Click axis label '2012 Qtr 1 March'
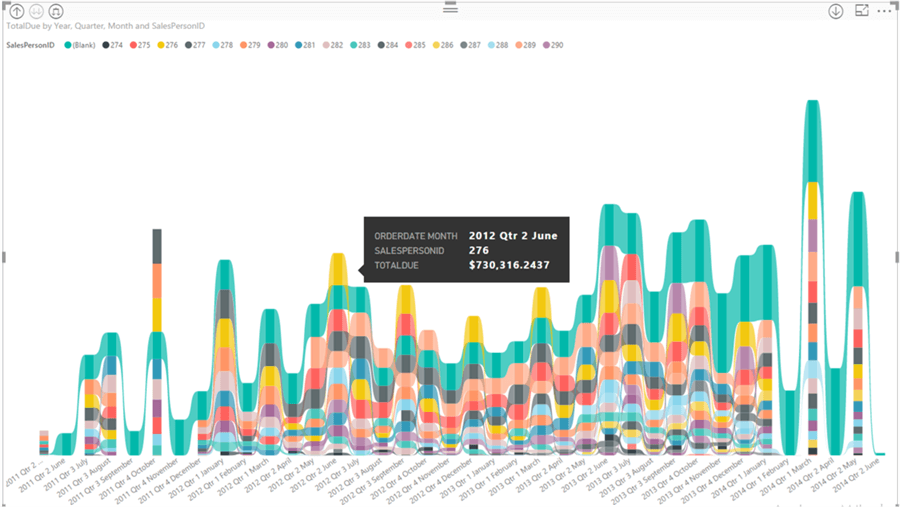This screenshot has width=900, height=507. (x=242, y=476)
